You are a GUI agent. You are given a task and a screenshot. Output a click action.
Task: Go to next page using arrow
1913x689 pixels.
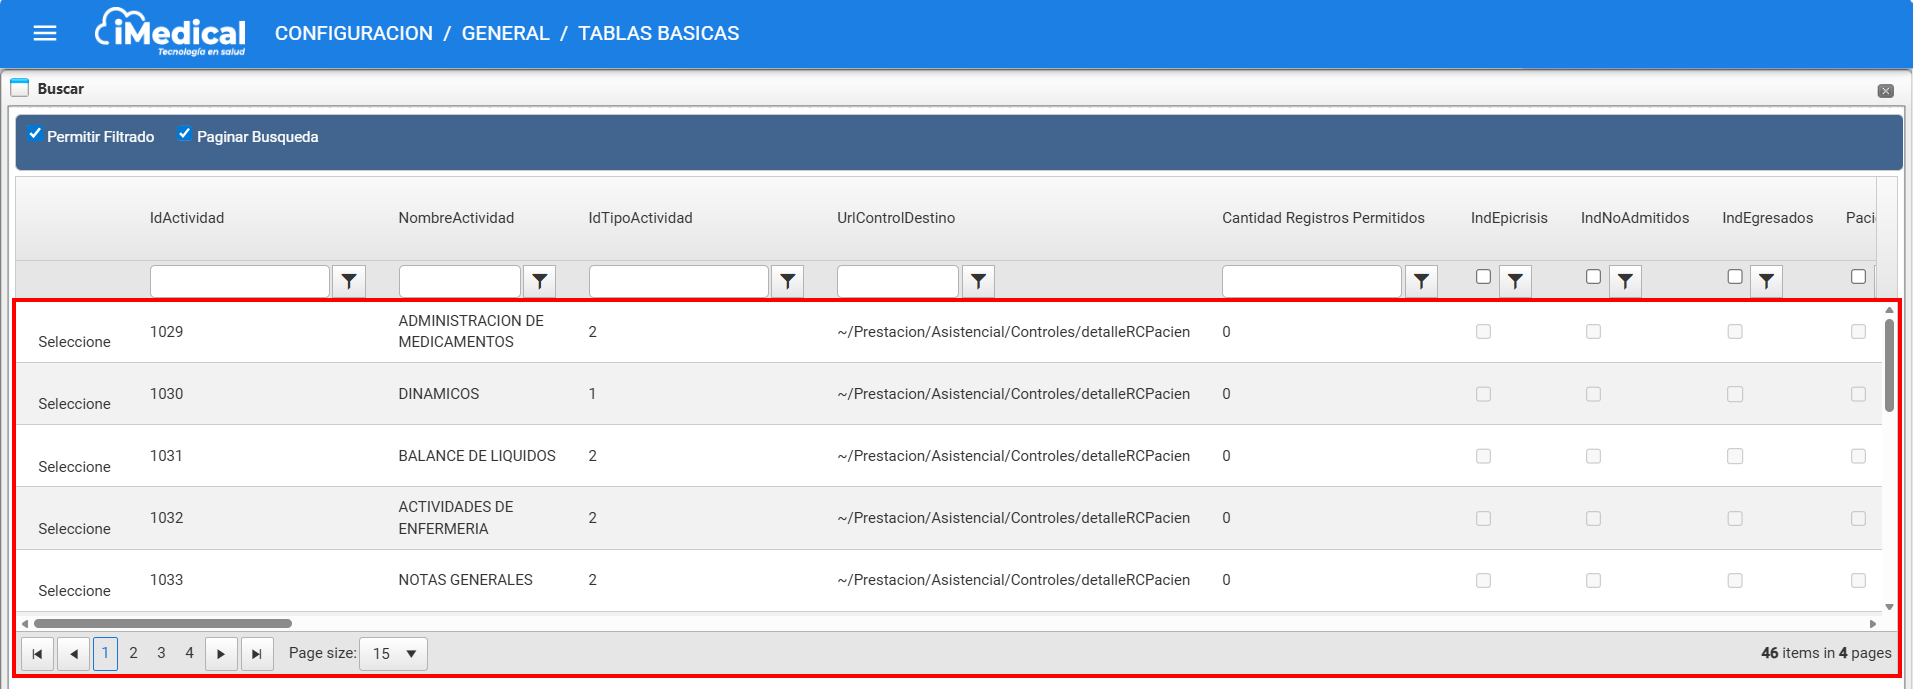(221, 654)
